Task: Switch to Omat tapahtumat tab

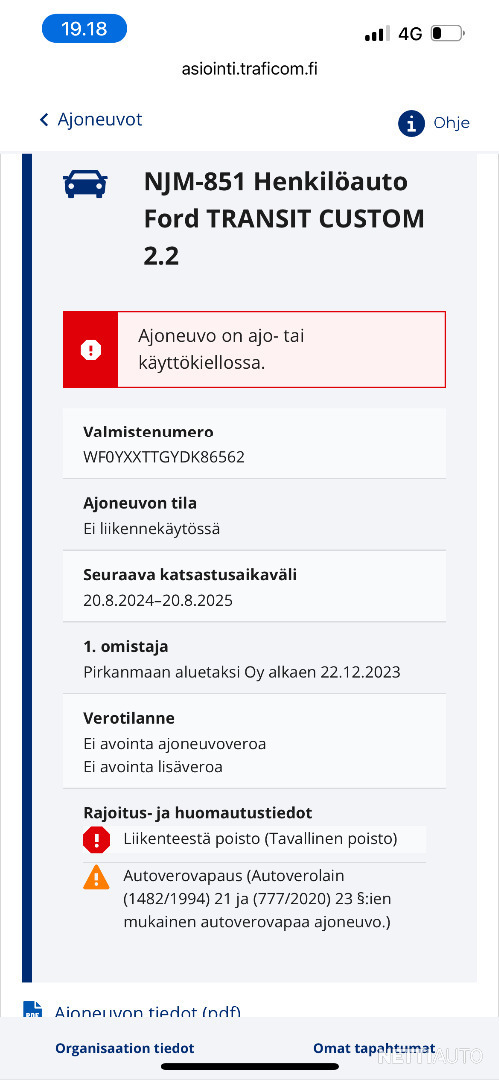Action: [x=374, y=1048]
